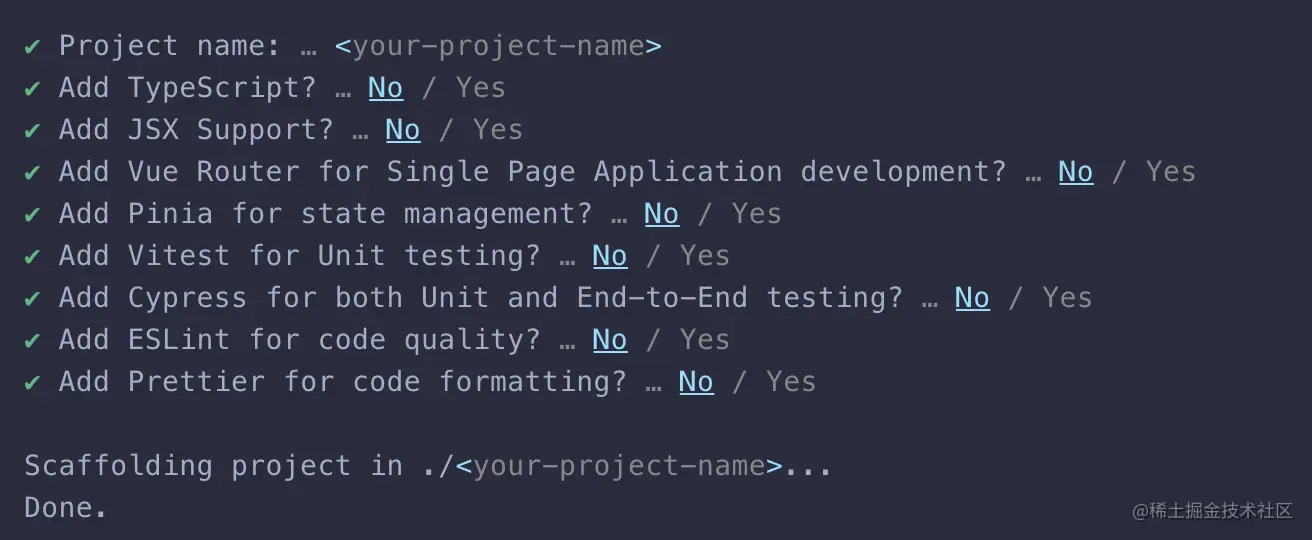
Task: Select No for Pinia state management
Action: [x=662, y=214]
